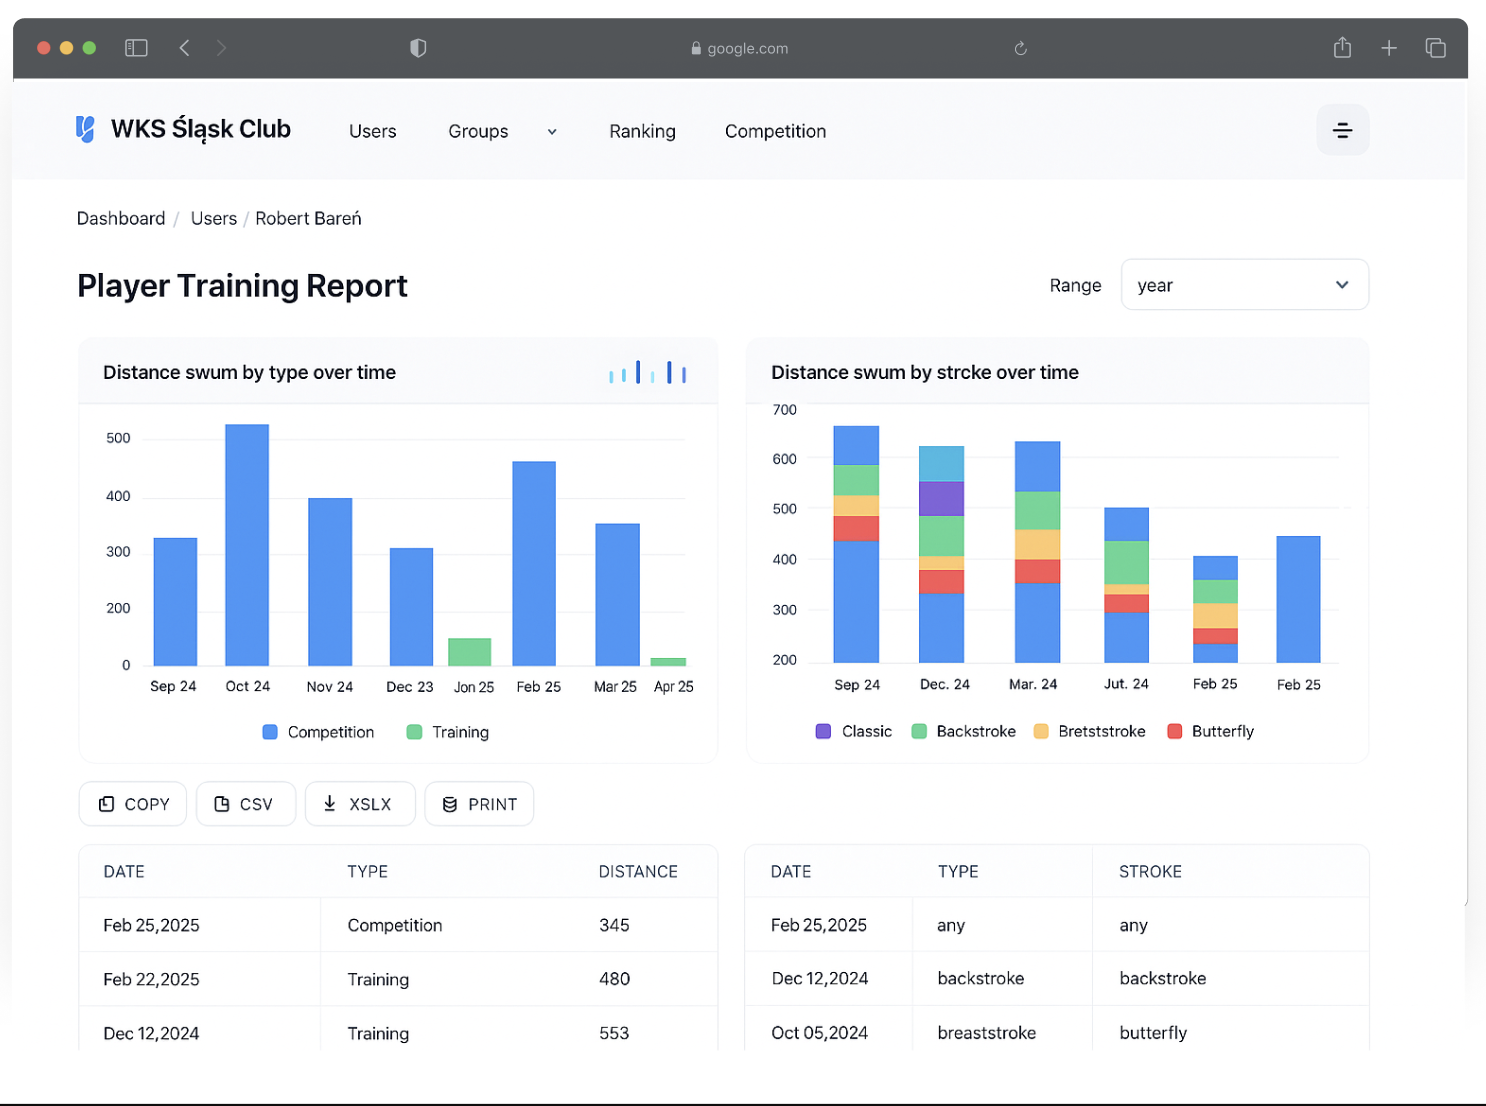Click the Dec 12,2024 cell in stroke table
The height and width of the screenshot is (1106, 1486).
[819, 978]
